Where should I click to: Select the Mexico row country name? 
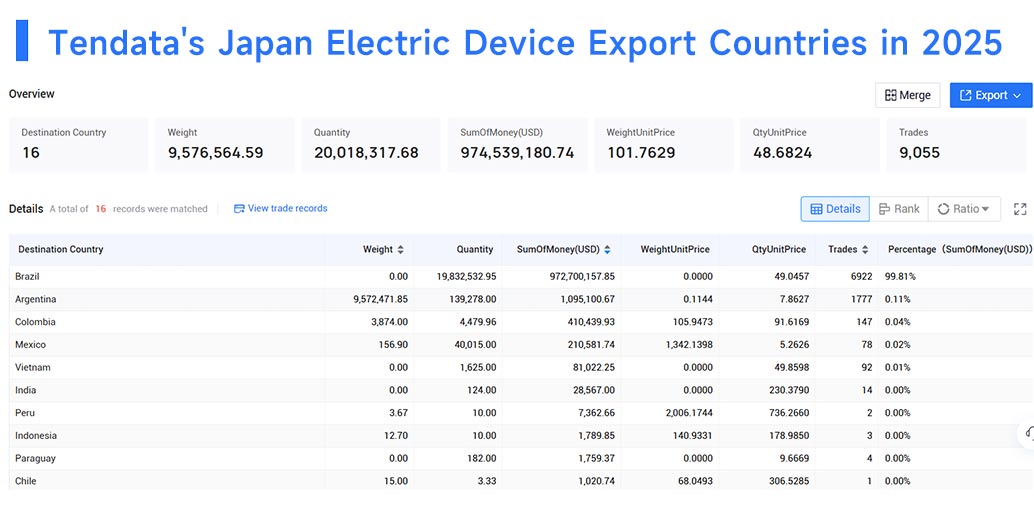(30, 344)
